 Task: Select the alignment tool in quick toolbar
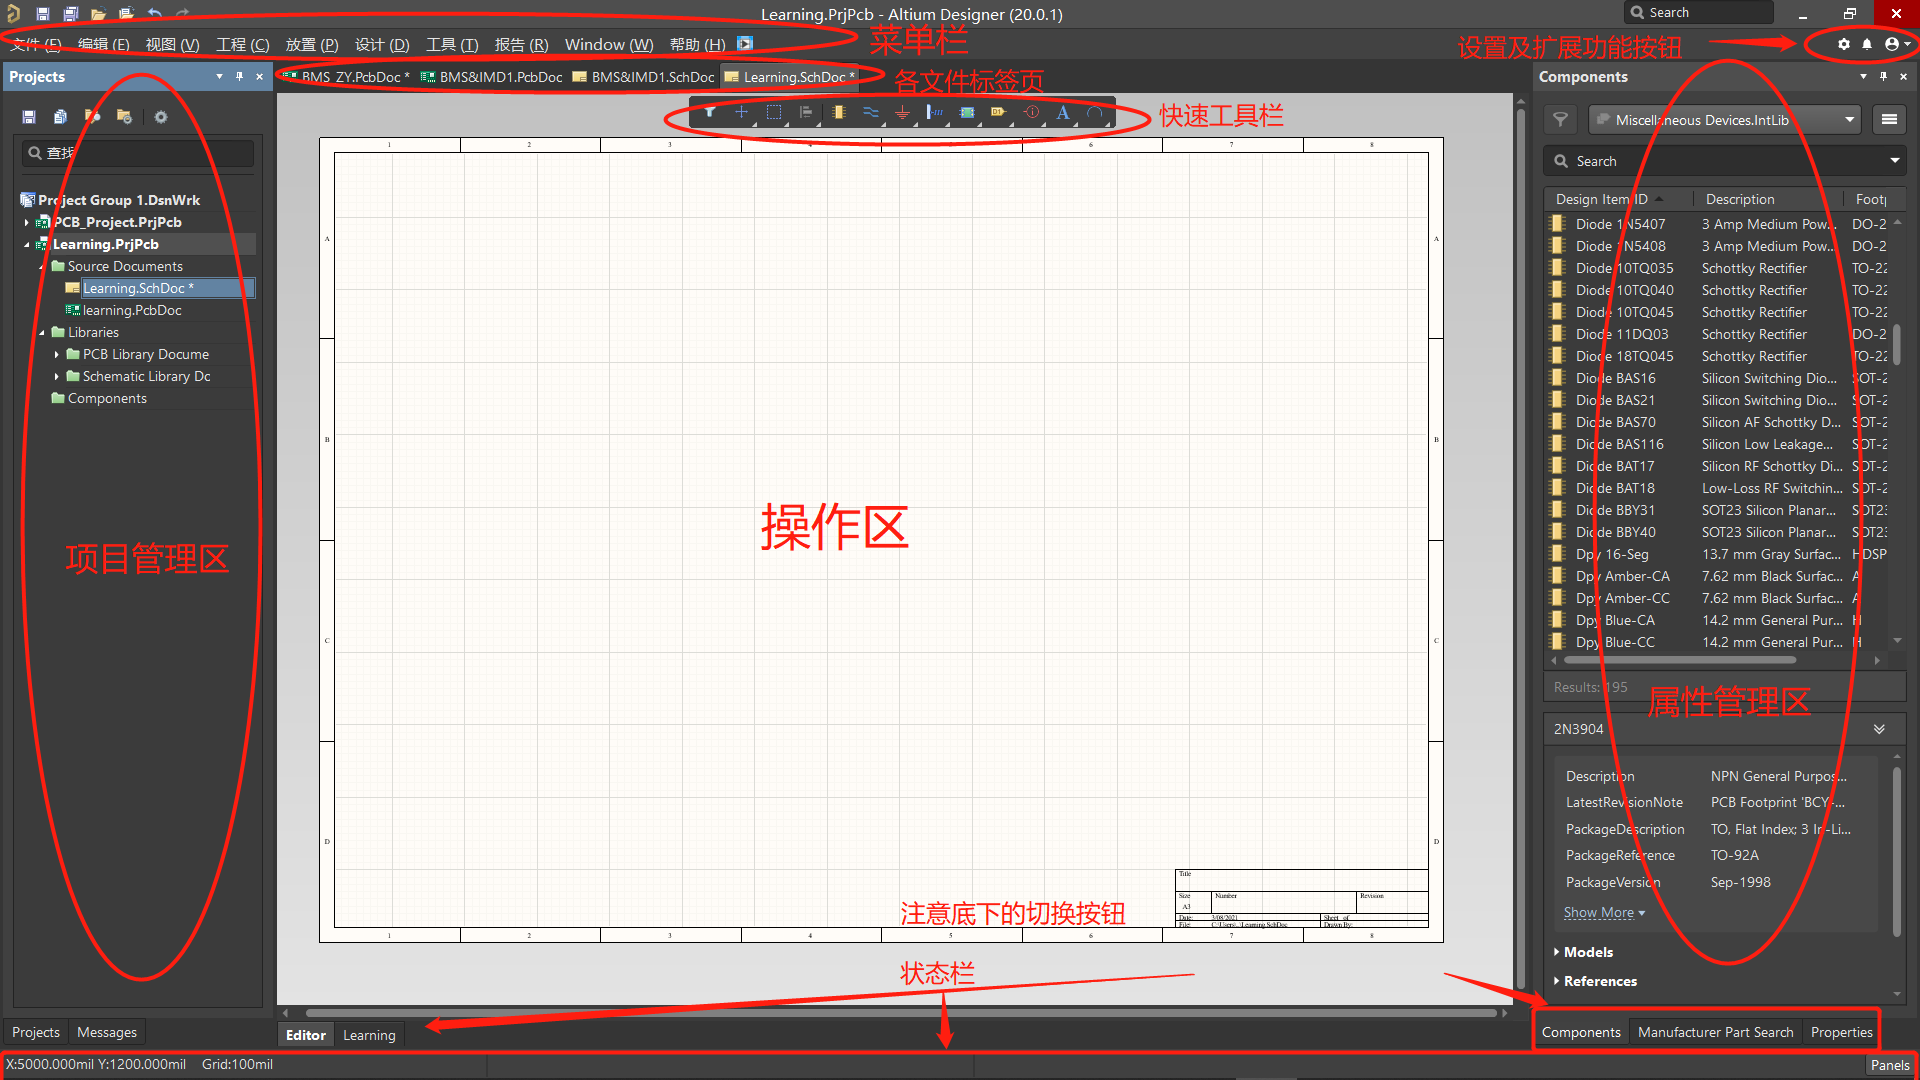pyautogui.click(x=806, y=113)
